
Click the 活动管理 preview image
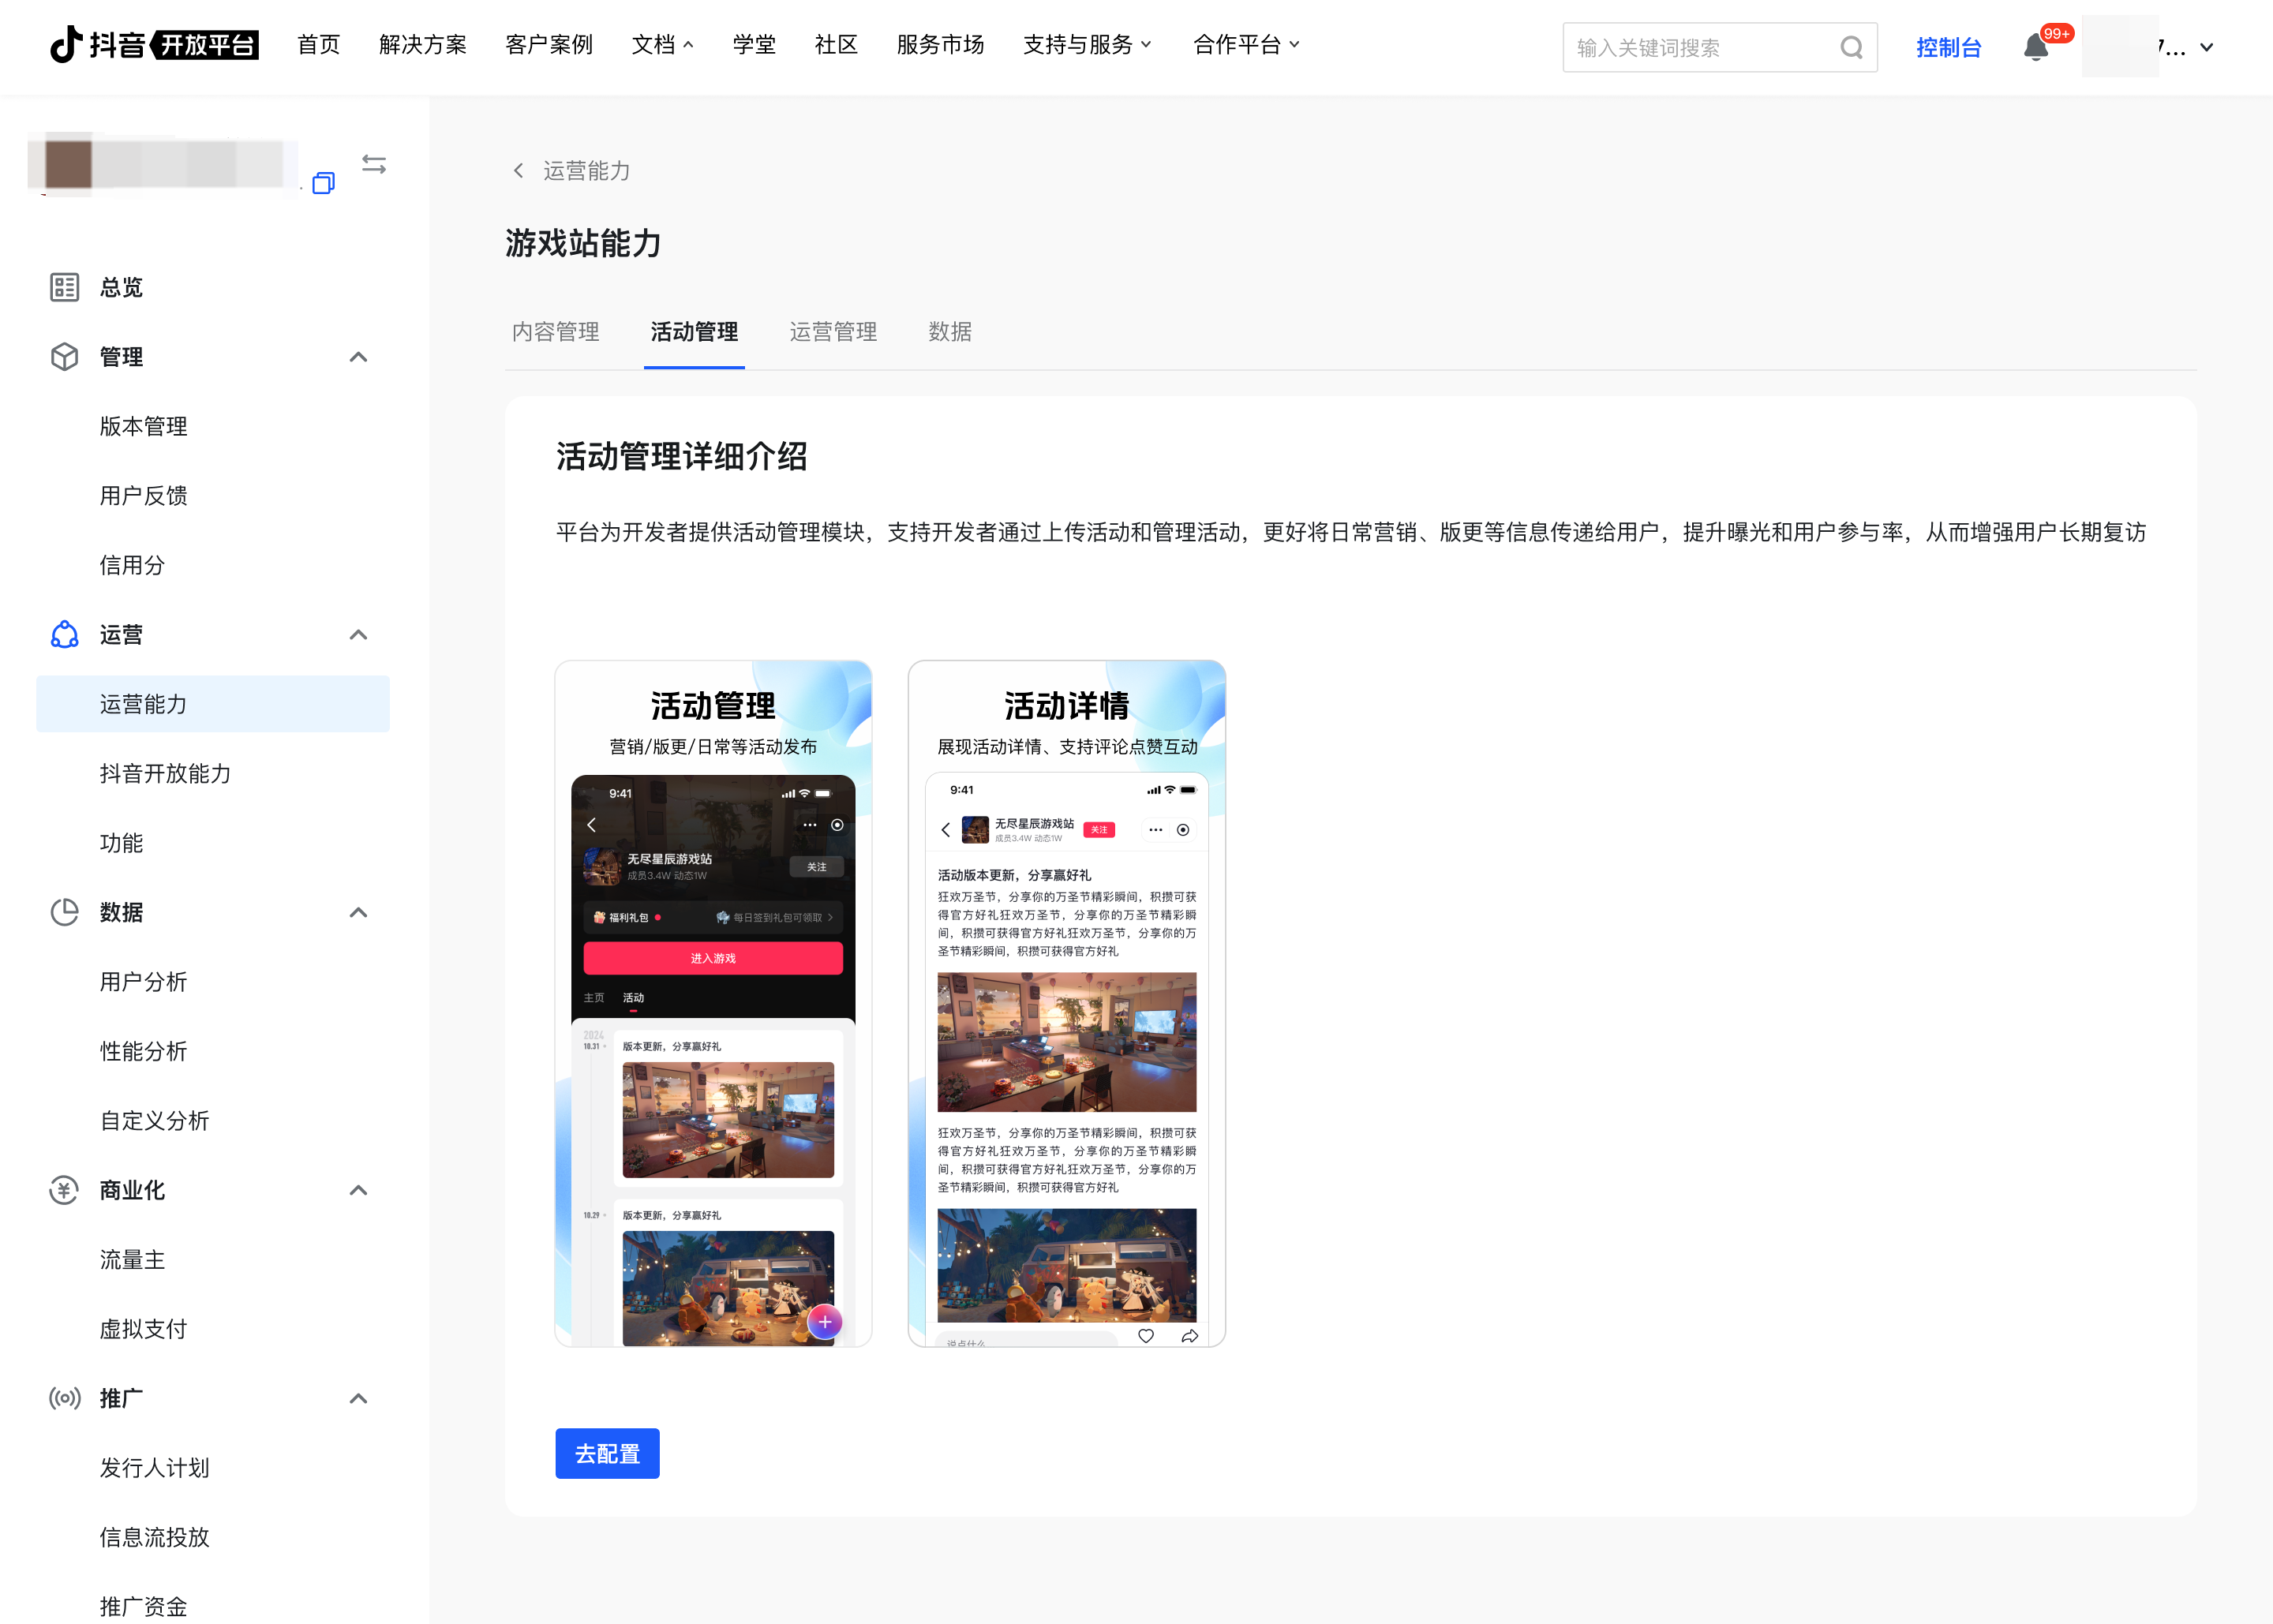tap(713, 1003)
